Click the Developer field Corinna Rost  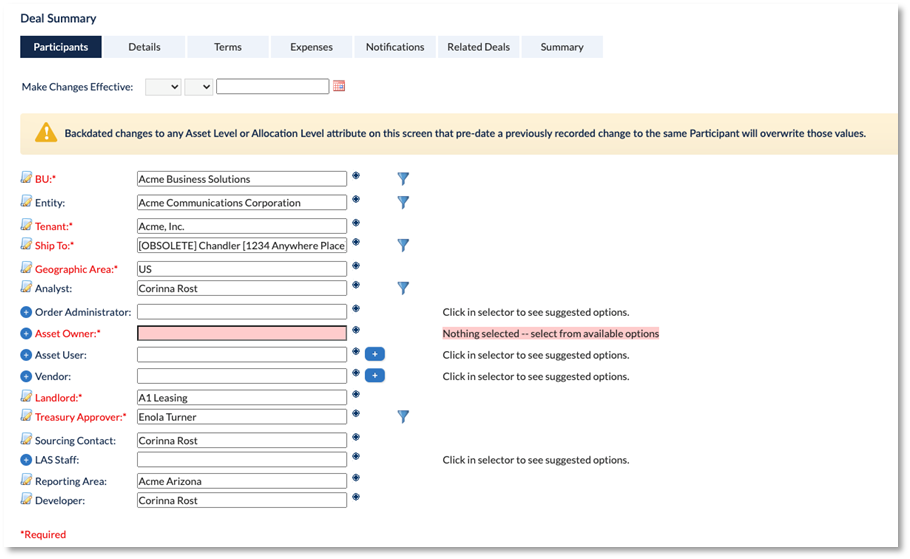(x=242, y=500)
